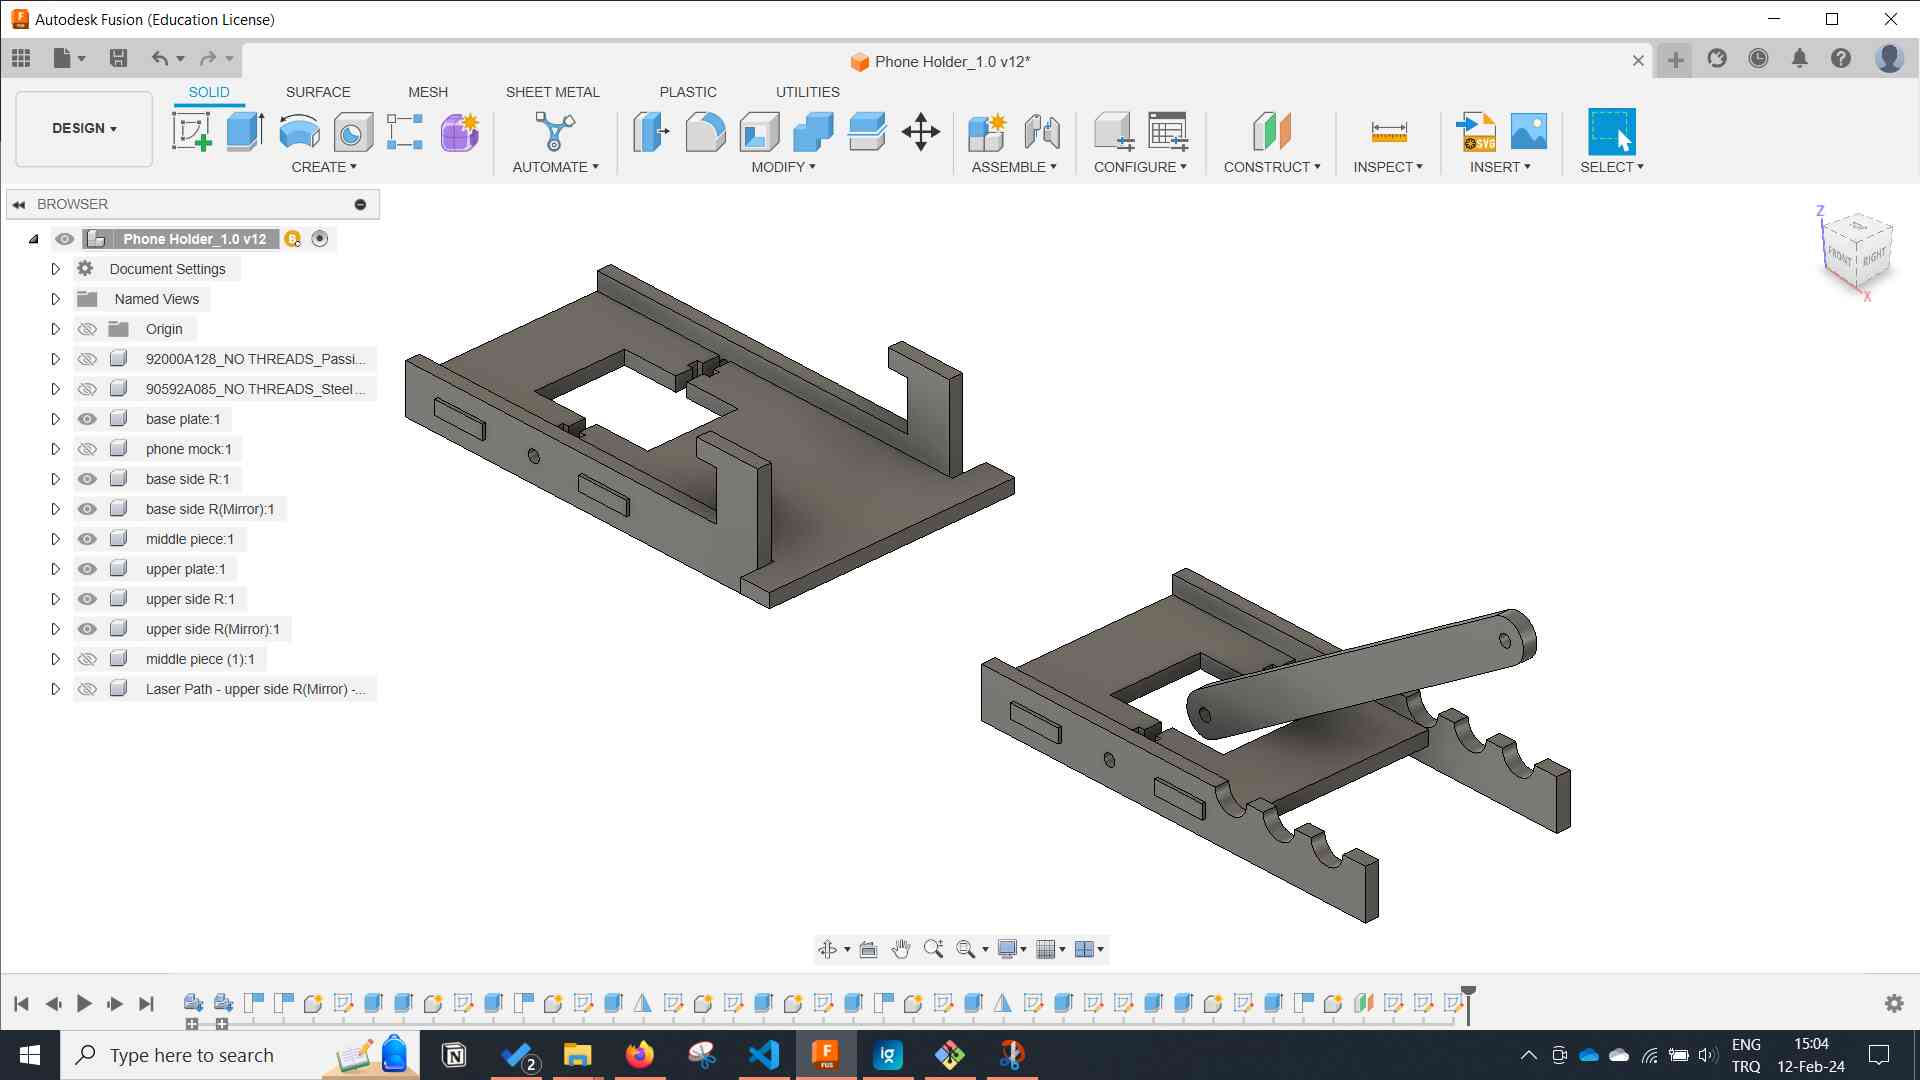Image resolution: width=1920 pixels, height=1080 pixels.
Task: Select the Rectangular Pattern tool
Action: (x=405, y=131)
